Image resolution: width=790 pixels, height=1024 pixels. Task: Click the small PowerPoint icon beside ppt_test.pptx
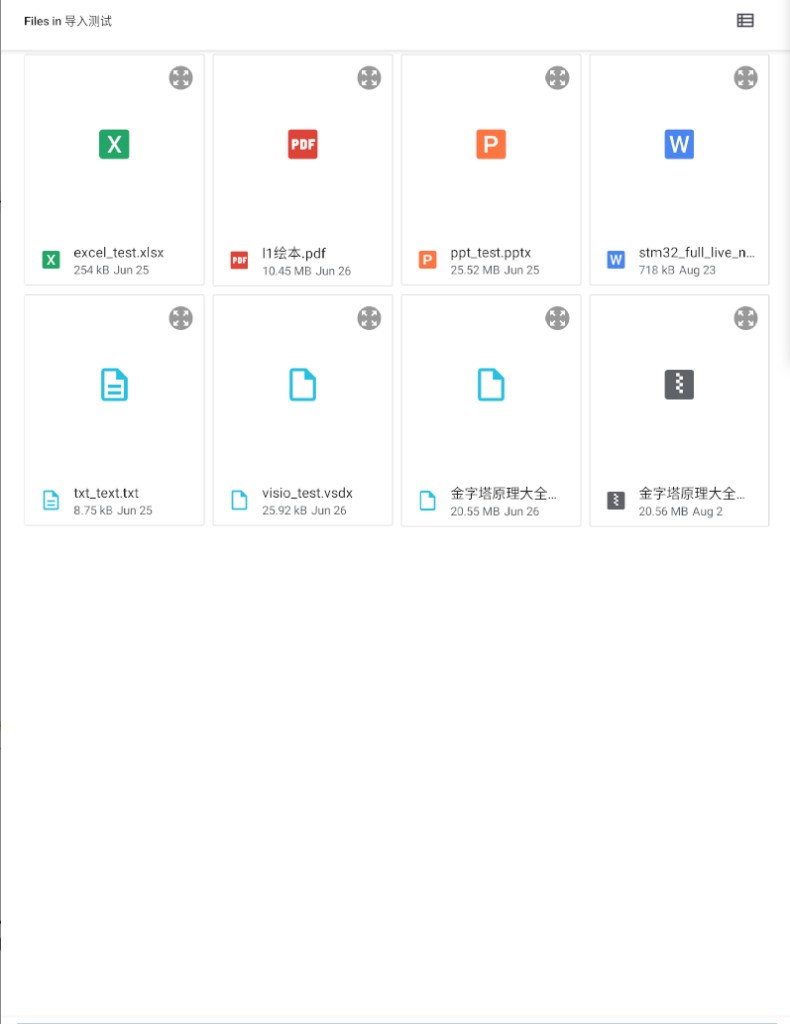tap(428, 260)
